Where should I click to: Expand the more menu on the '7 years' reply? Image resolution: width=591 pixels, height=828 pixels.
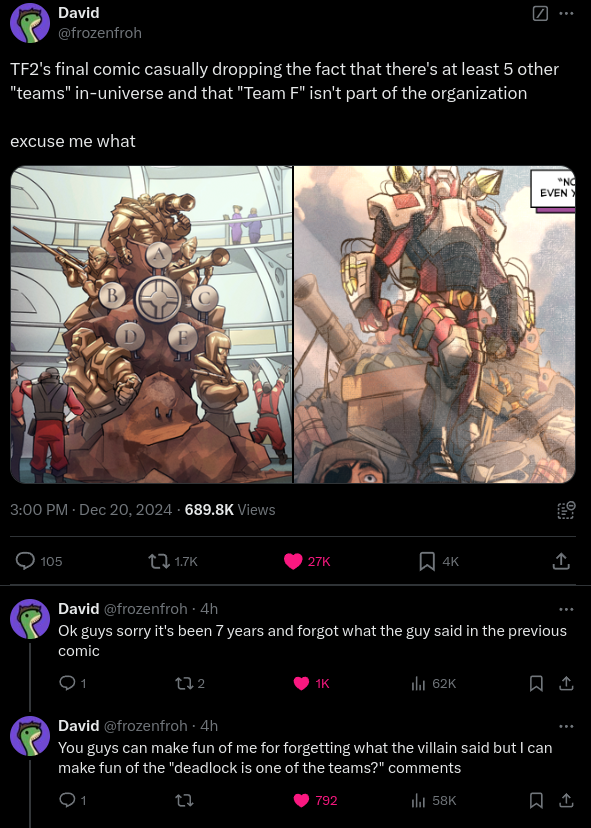point(566,609)
